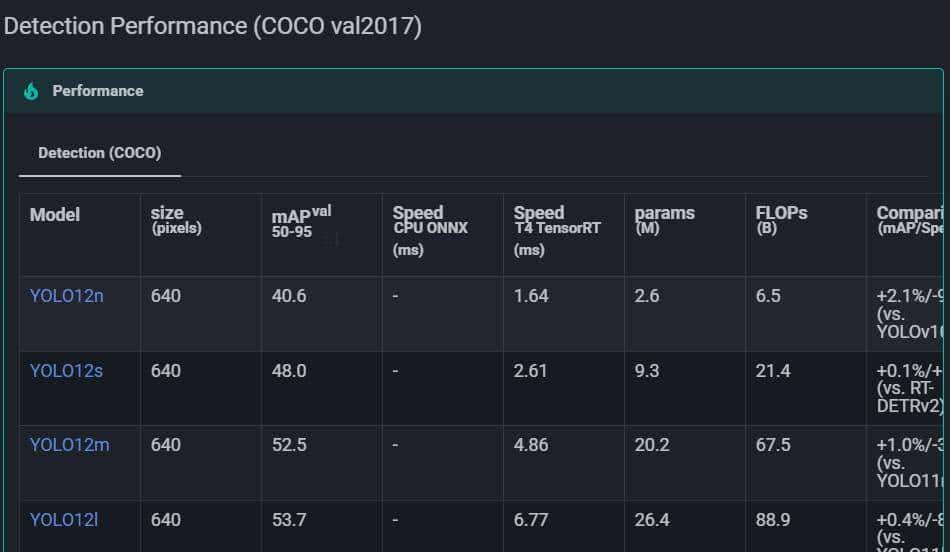Click the 1.64 speed cell for YOLO12n
The image size is (950, 552).
point(531,296)
